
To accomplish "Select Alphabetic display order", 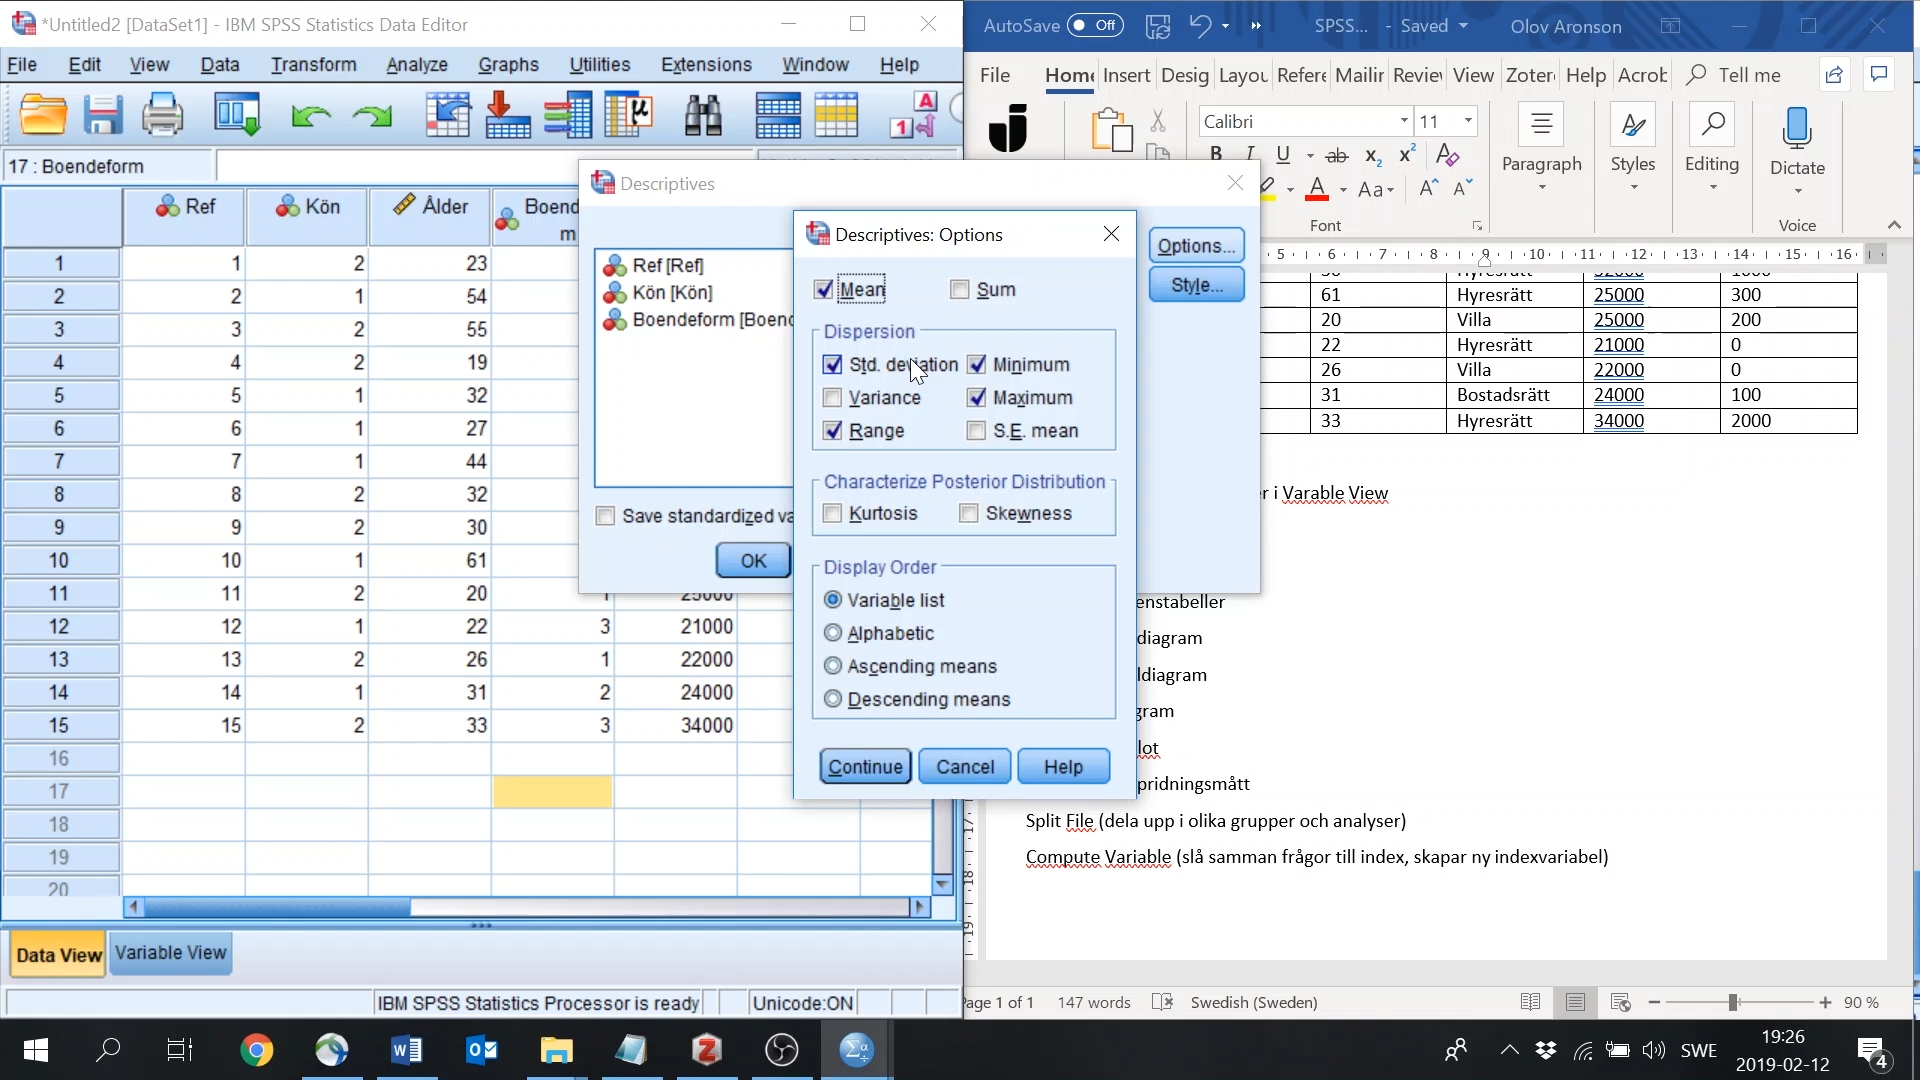I will (832, 633).
